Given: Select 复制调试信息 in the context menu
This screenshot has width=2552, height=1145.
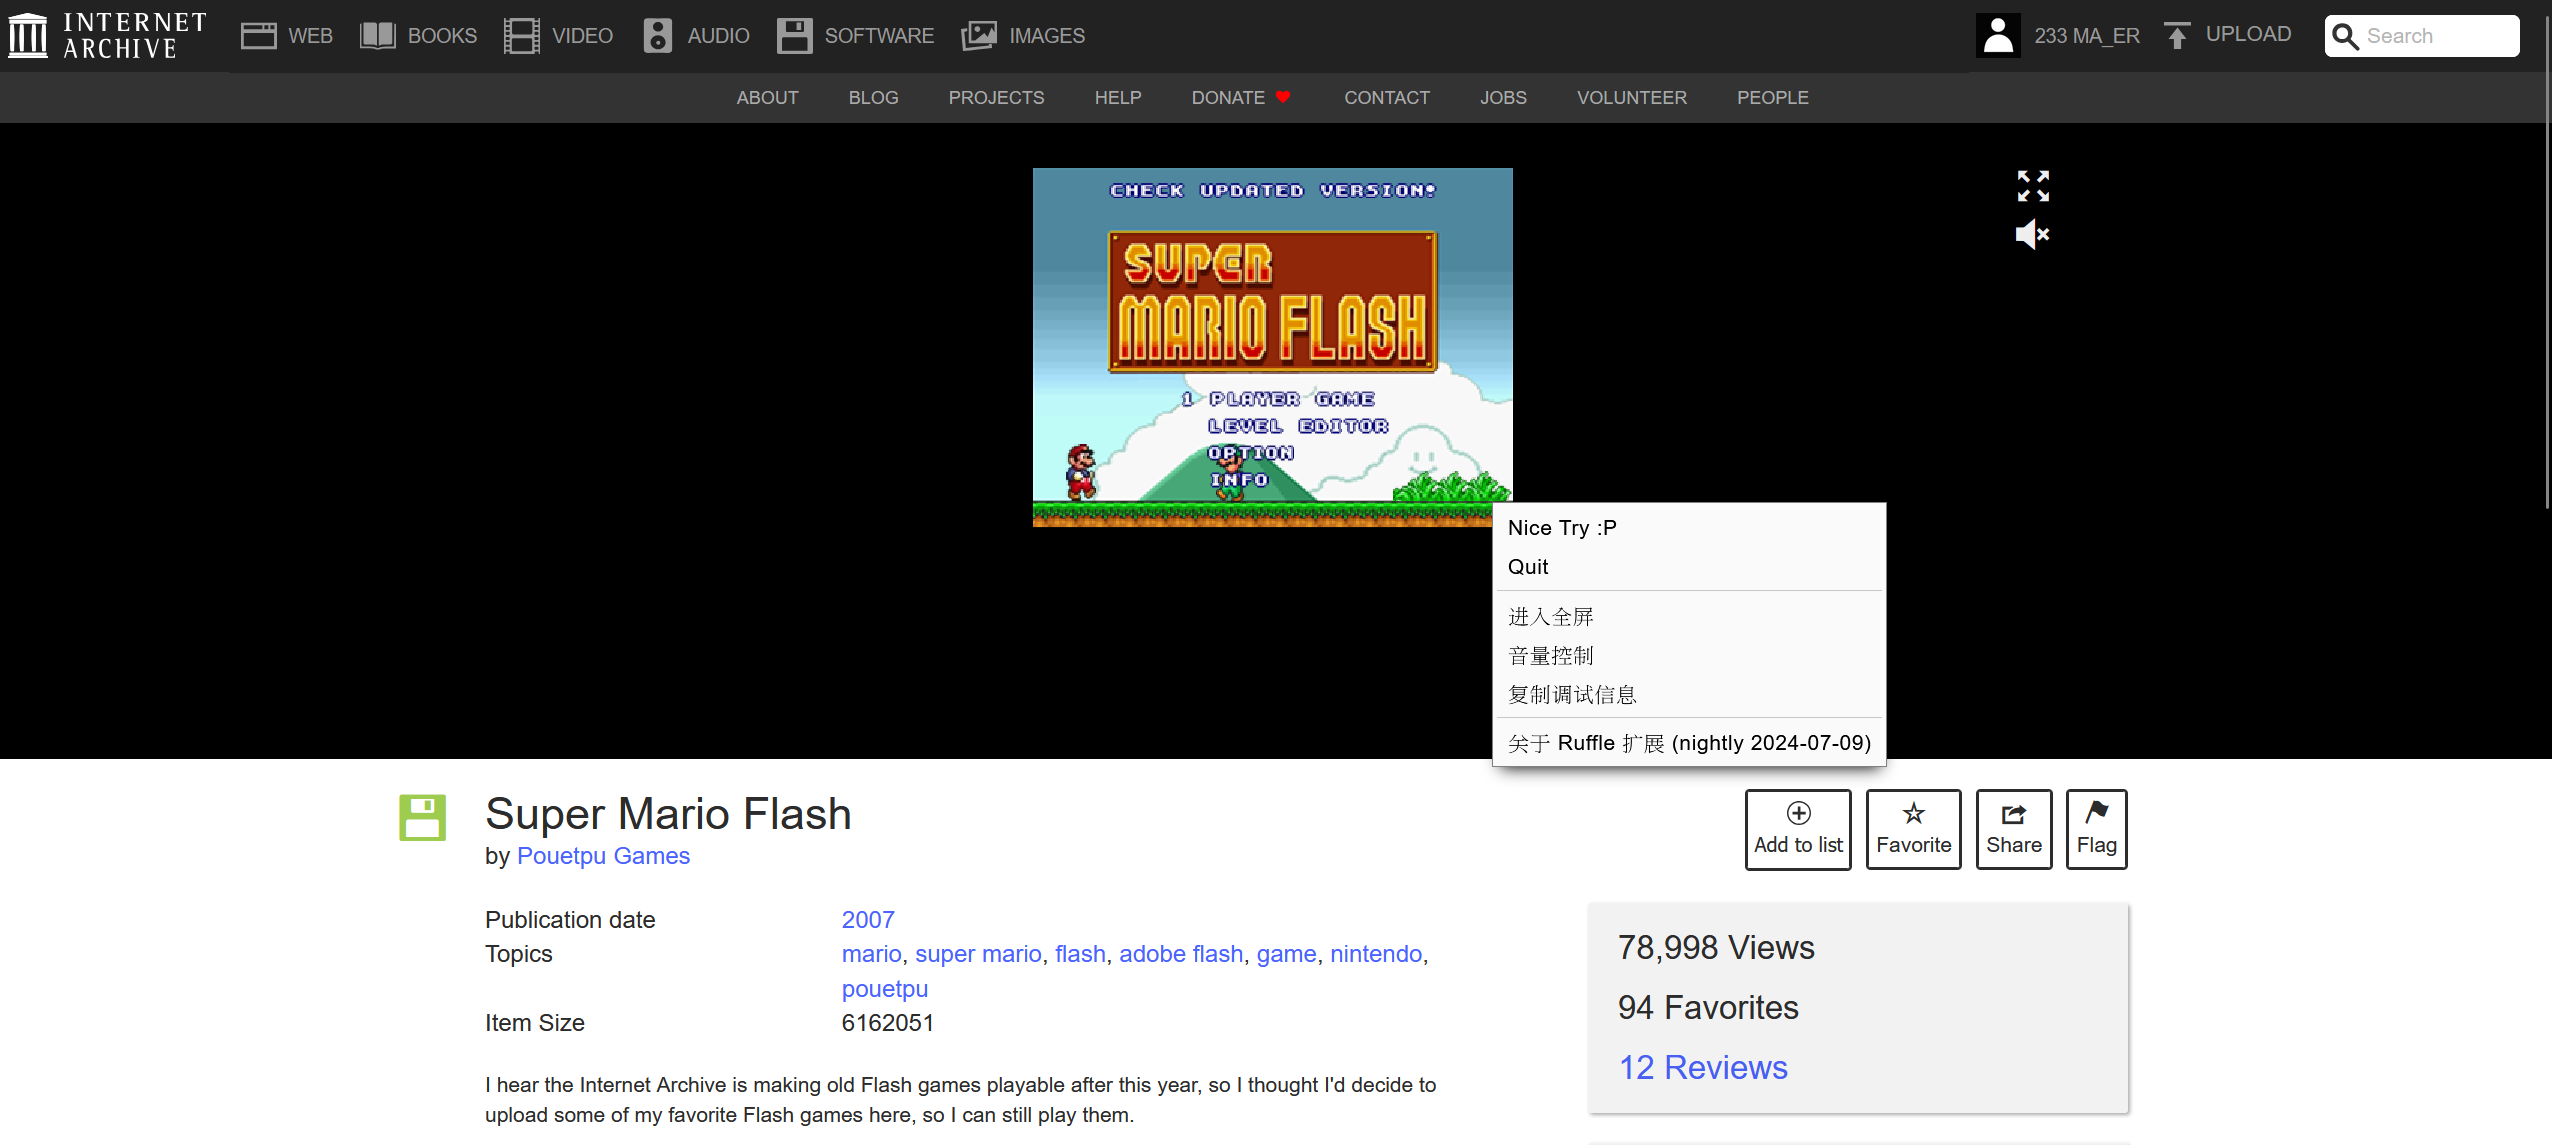Looking at the screenshot, I should (1688, 694).
